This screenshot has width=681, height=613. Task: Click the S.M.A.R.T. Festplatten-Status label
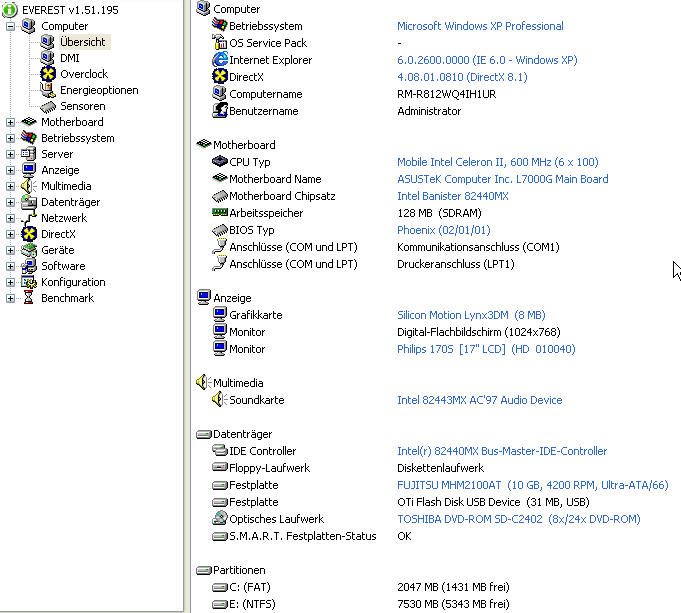303,536
